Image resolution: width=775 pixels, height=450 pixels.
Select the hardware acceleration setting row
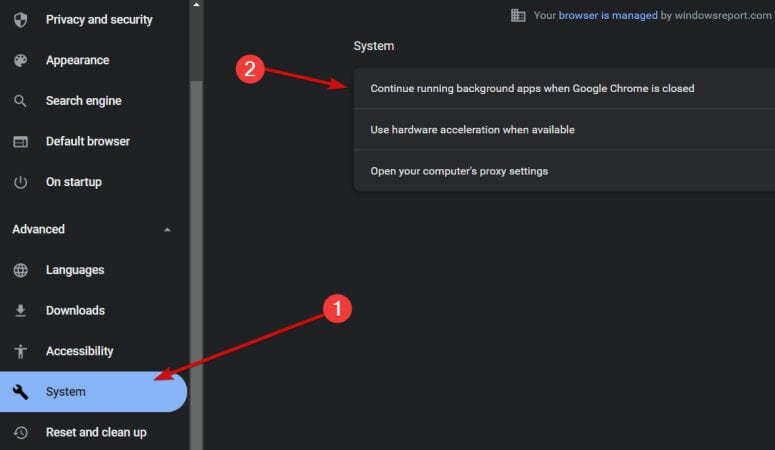(472, 130)
